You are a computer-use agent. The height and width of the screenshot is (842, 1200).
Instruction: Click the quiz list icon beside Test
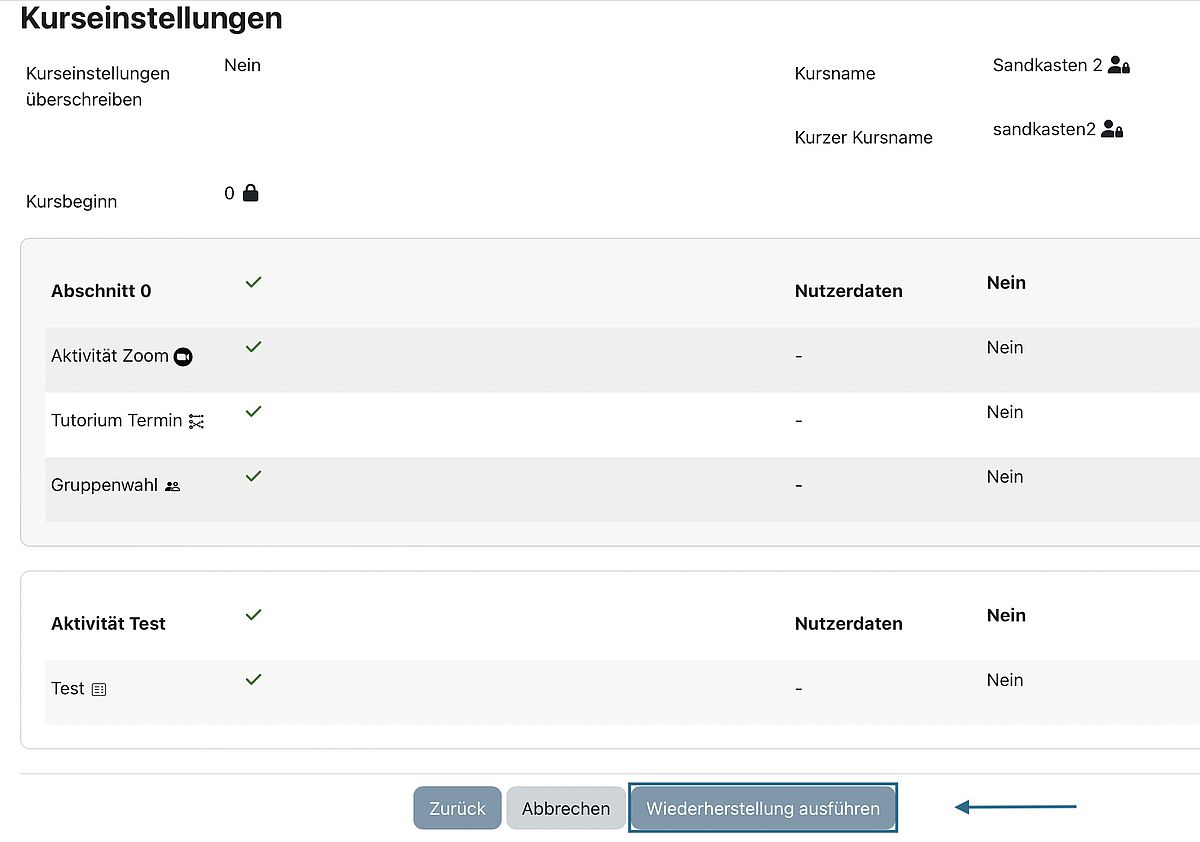point(98,690)
